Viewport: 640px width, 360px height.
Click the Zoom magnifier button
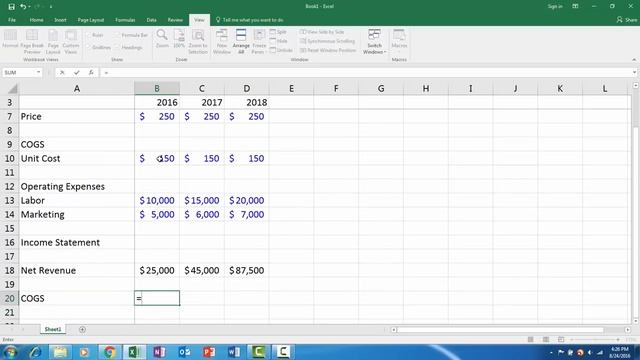162,39
